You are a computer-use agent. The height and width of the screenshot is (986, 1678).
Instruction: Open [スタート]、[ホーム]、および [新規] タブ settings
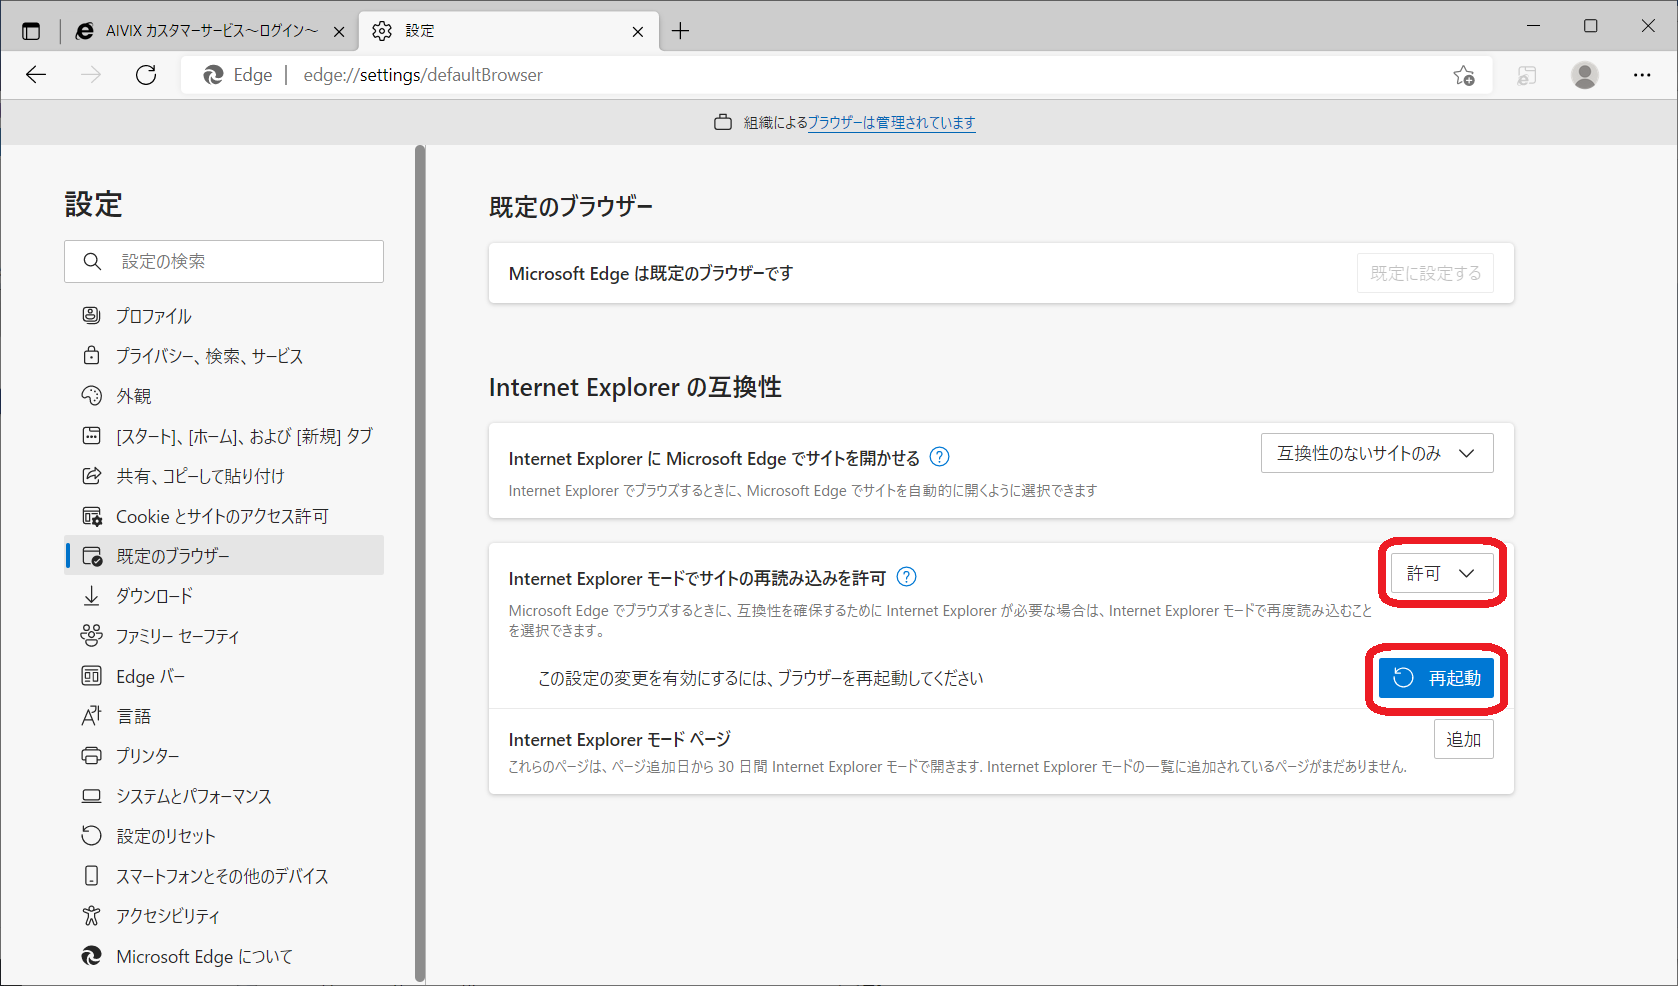[224, 436]
